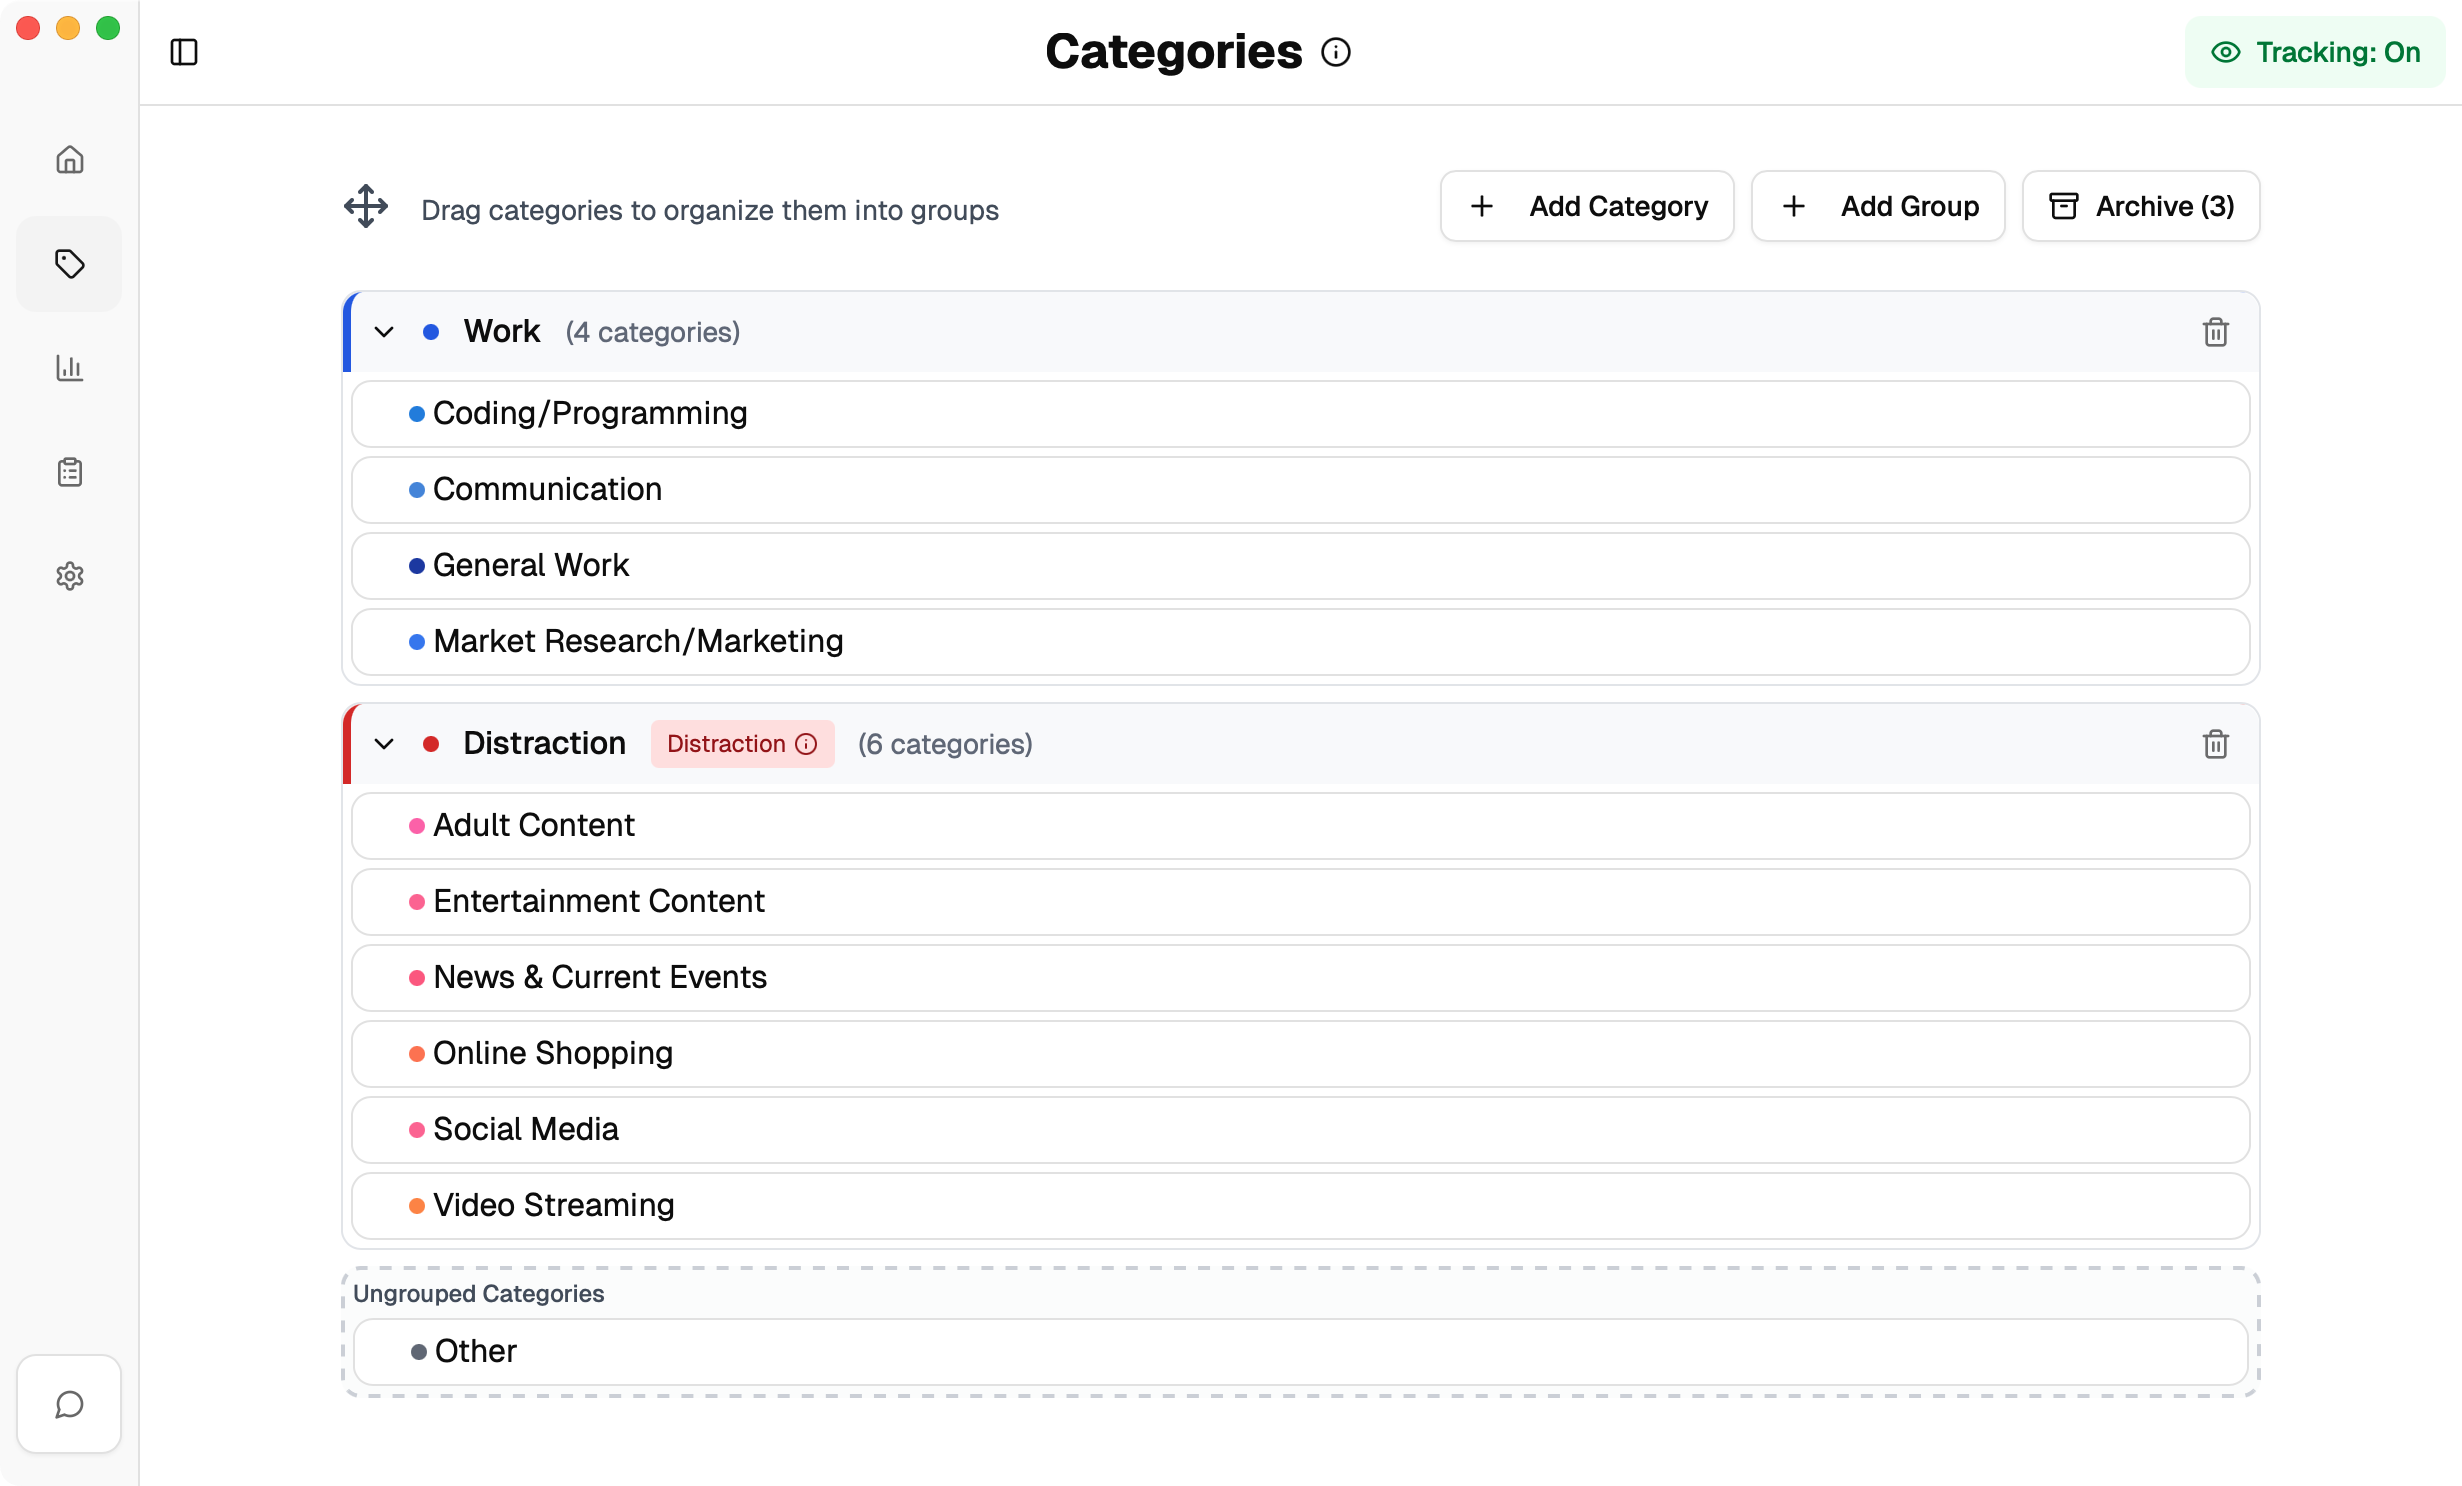Collapse the Distraction group
The height and width of the screenshot is (1486, 2462).
click(383, 744)
